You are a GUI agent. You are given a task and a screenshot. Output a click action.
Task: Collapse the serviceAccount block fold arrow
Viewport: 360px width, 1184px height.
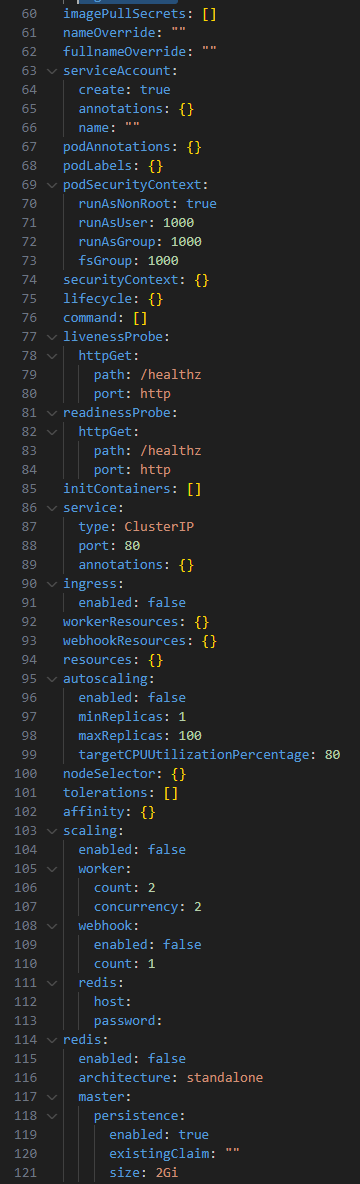point(51,71)
